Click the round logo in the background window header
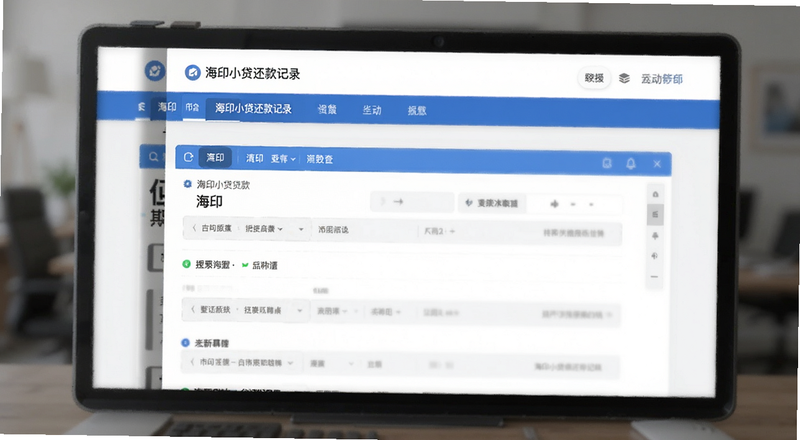Image resolution: width=800 pixels, height=440 pixels. point(155,70)
